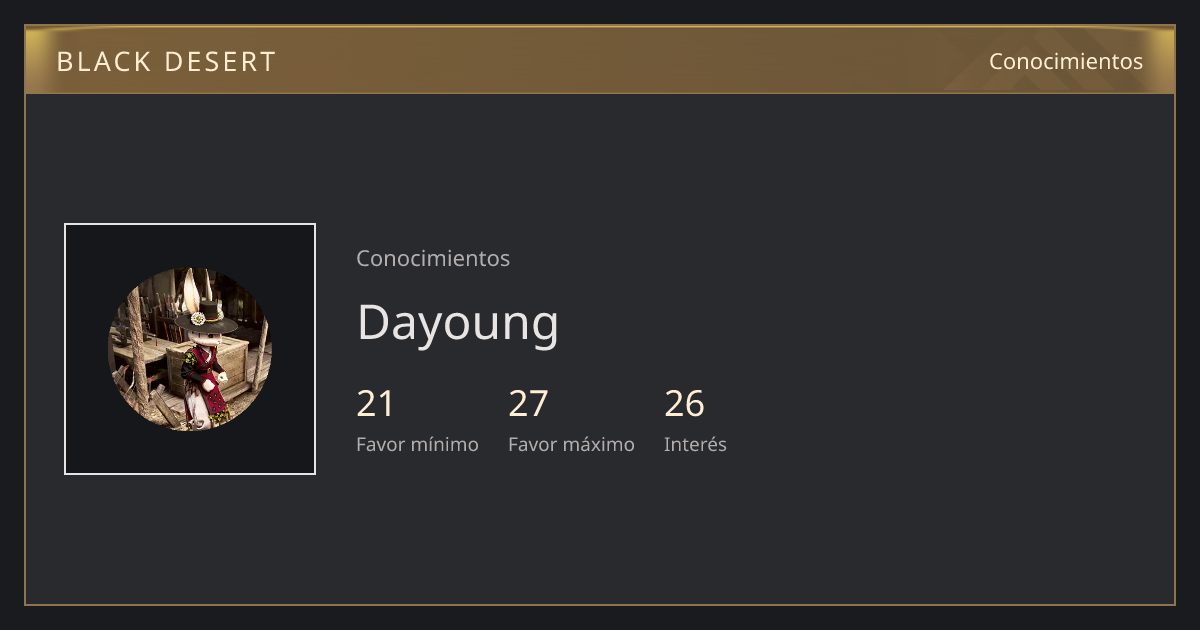Select the Favor mínimo label
This screenshot has width=1200, height=630.
click(x=417, y=444)
